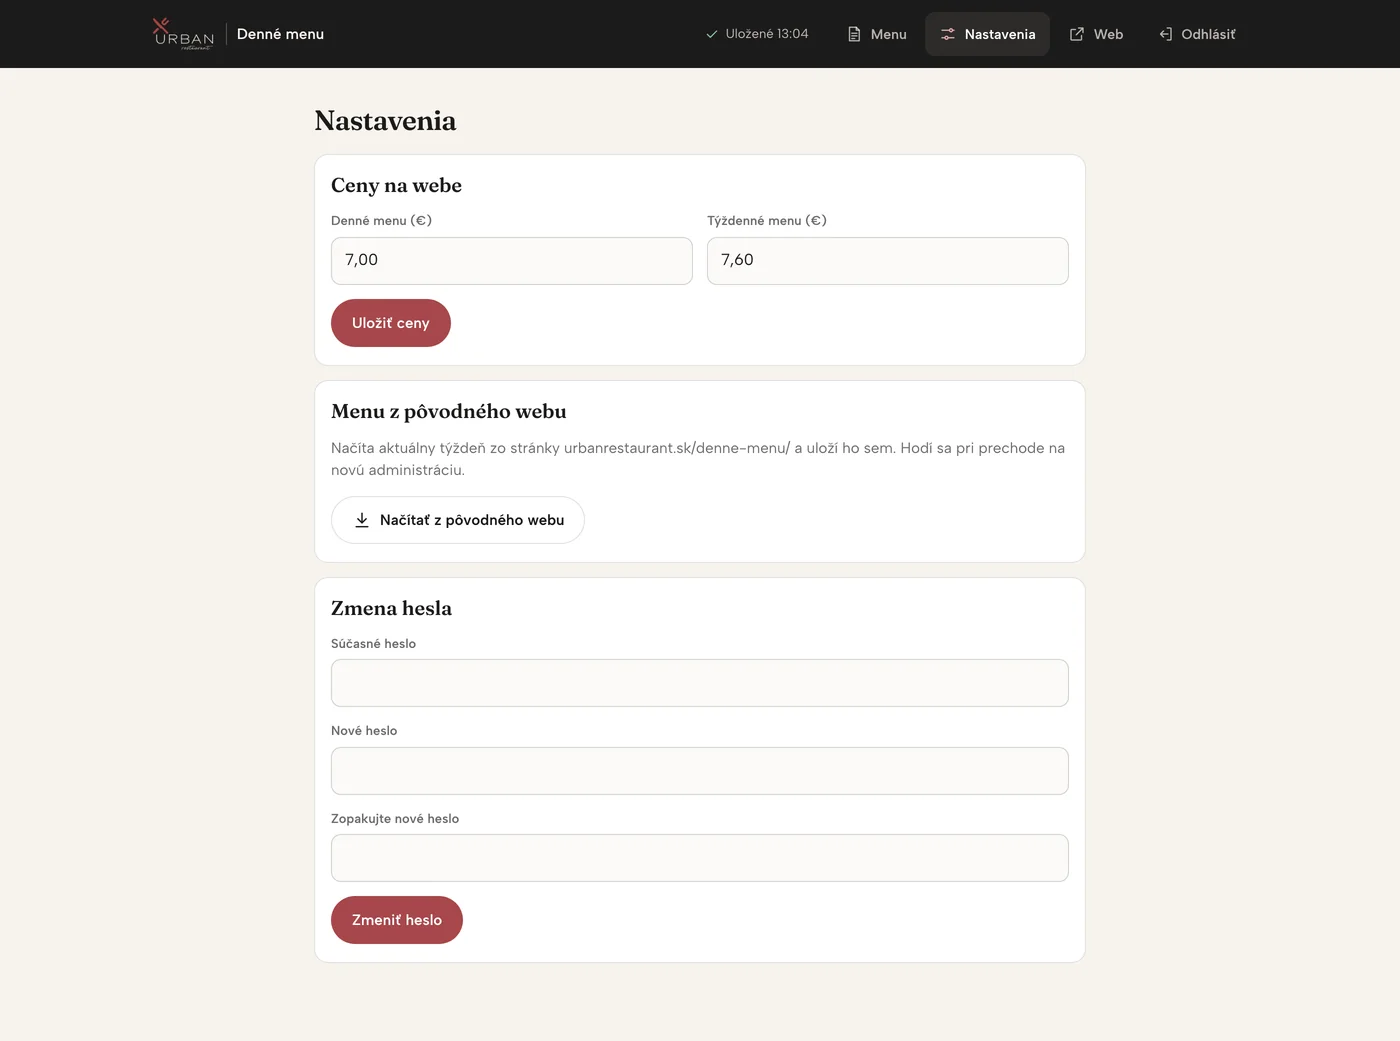Click the Nastavenia page heading
The image size is (1400, 1041).
point(385,121)
